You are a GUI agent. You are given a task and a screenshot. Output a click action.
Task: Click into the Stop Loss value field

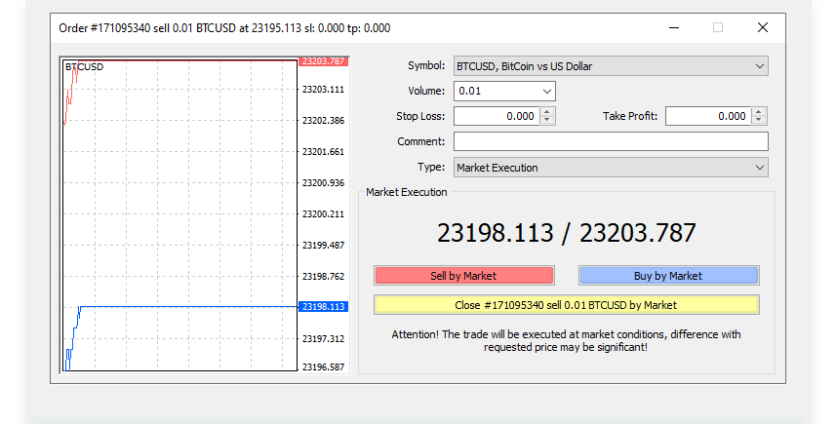[x=495, y=117]
